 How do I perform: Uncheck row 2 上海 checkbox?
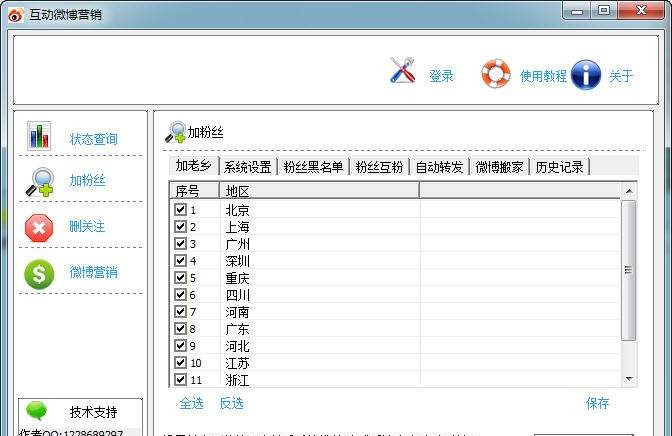click(x=180, y=226)
